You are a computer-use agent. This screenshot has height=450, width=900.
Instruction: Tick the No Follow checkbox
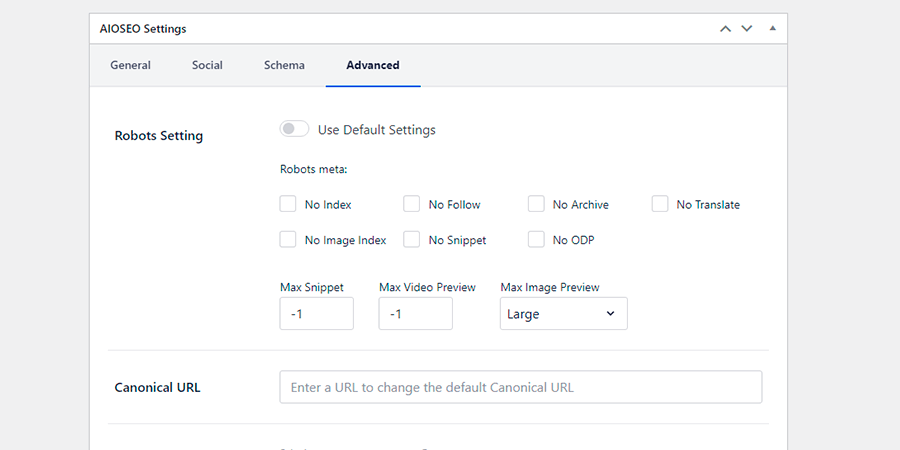pyautogui.click(x=412, y=204)
